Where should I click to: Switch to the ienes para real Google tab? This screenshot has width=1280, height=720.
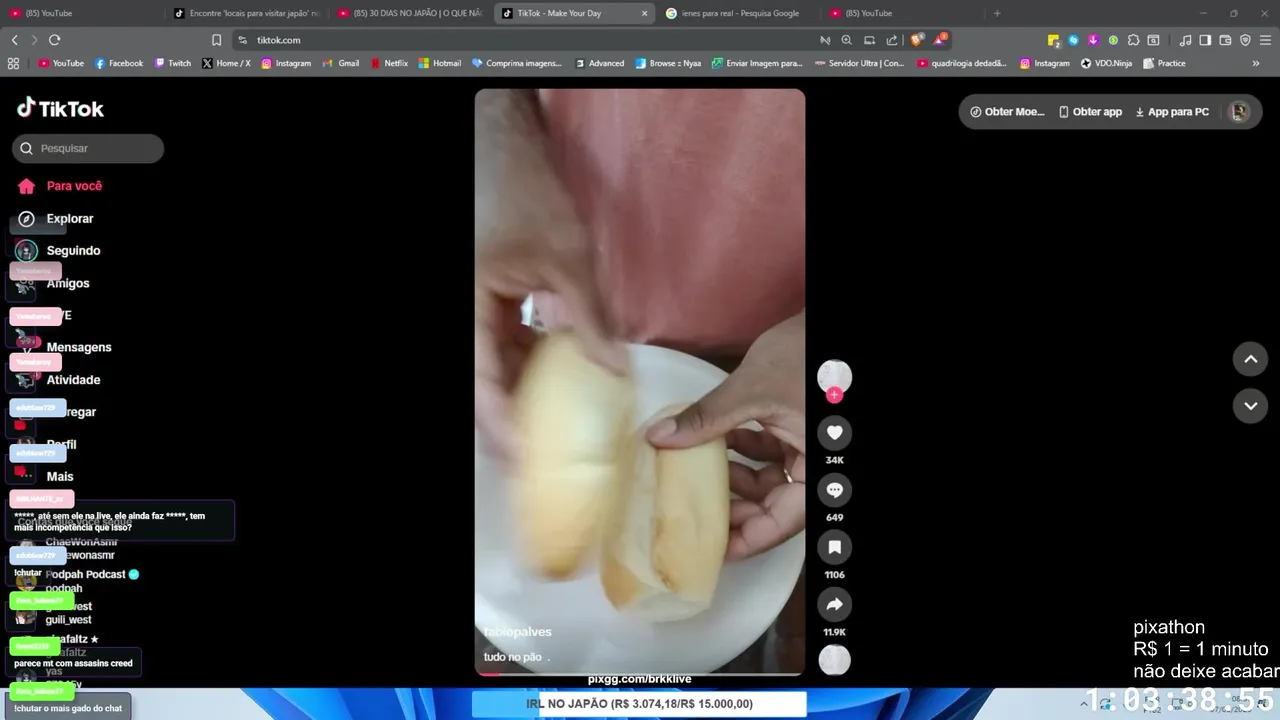tap(738, 13)
